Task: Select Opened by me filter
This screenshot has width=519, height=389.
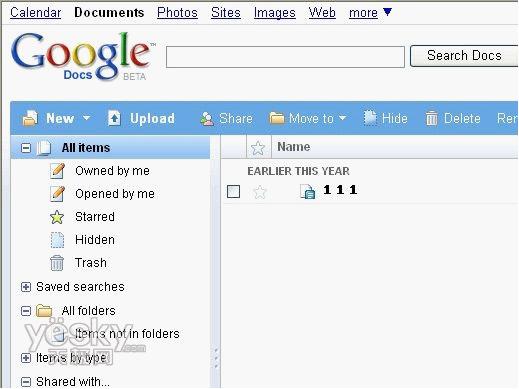Action: [115, 194]
